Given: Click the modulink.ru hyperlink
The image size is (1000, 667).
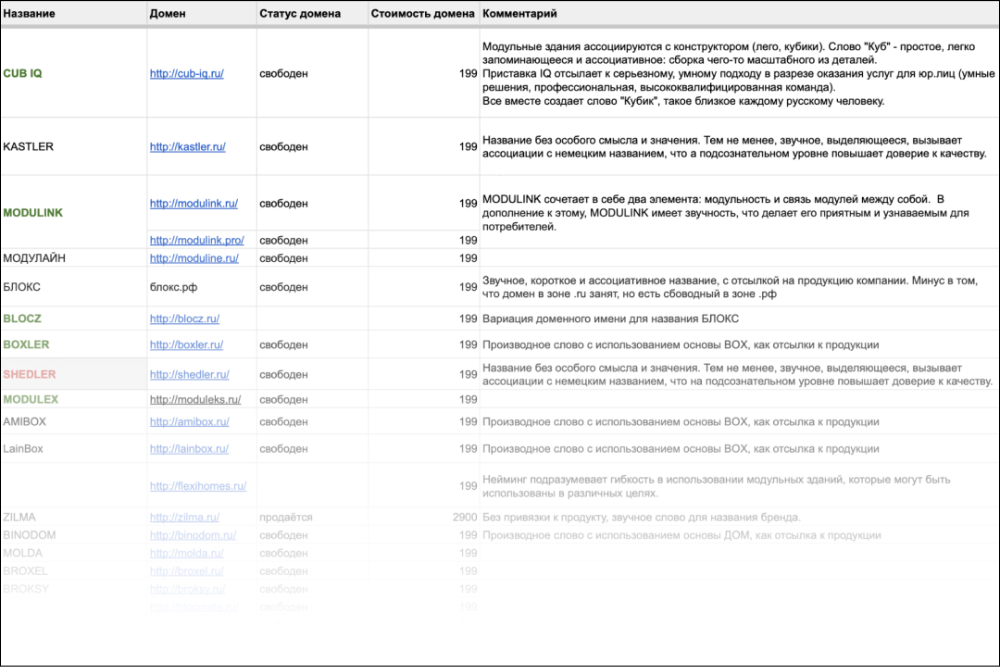Looking at the screenshot, I should click(x=193, y=204).
